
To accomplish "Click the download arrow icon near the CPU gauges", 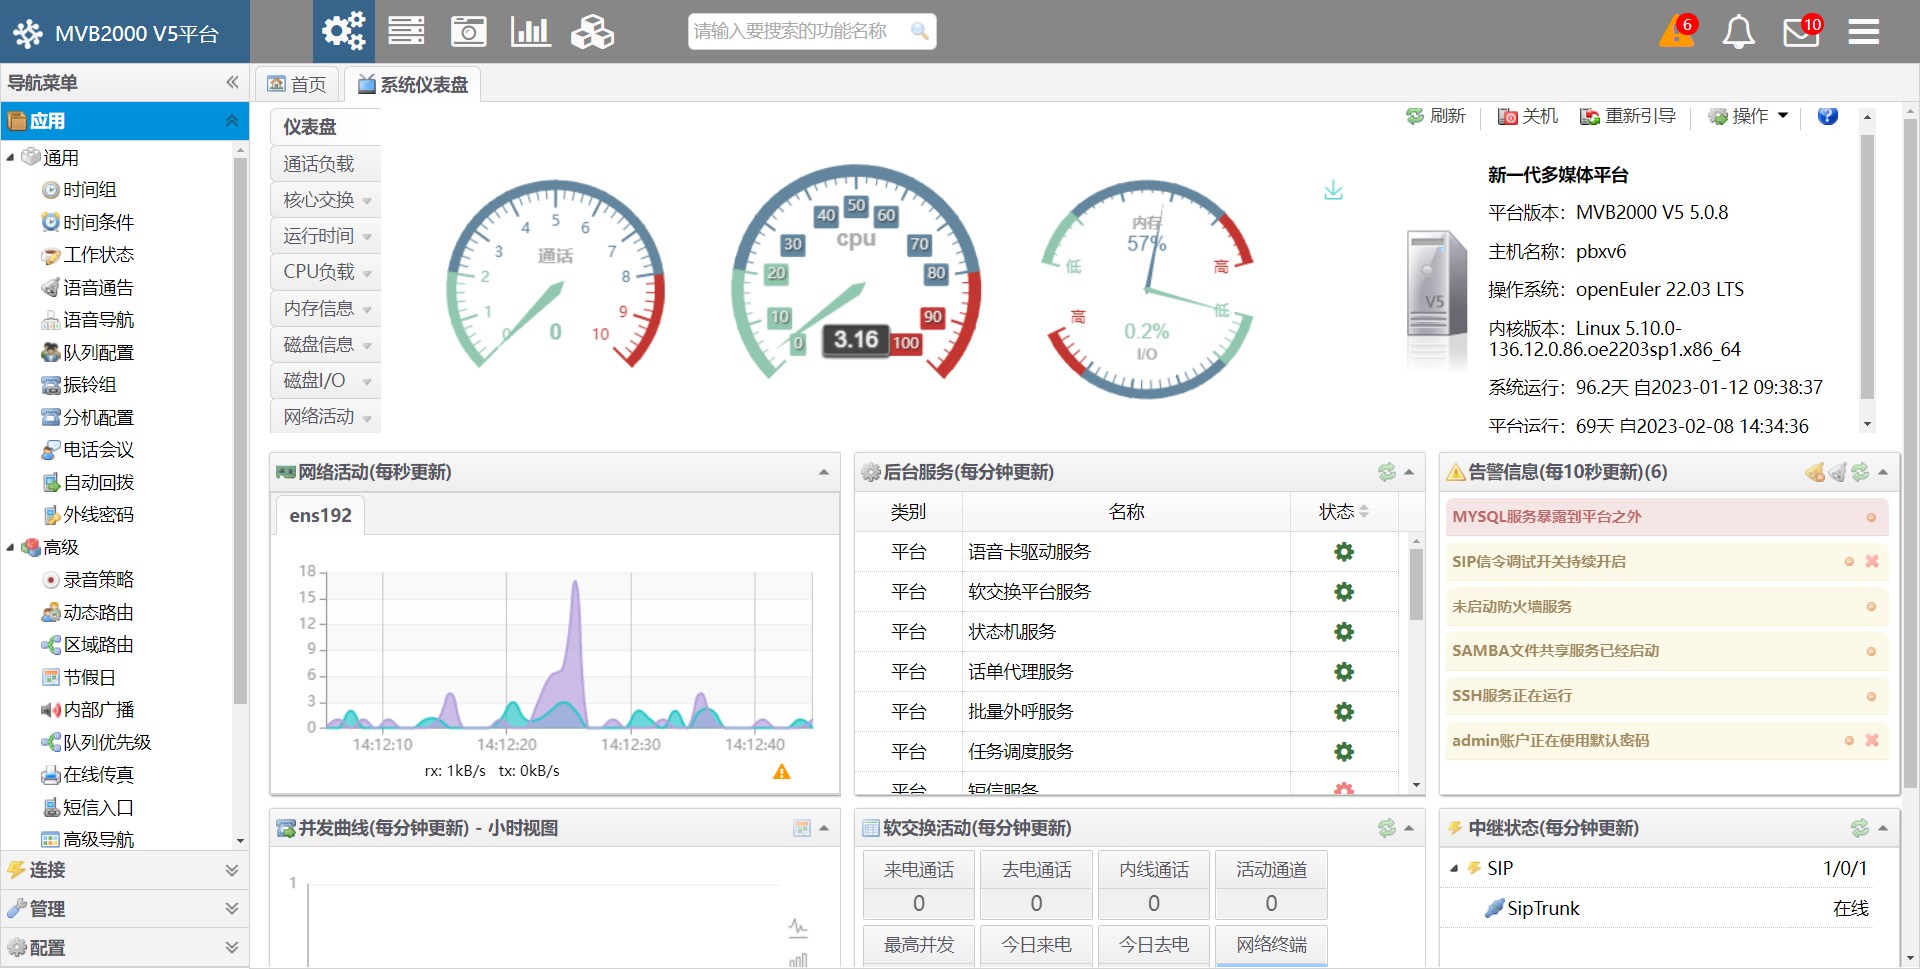I will pyautogui.click(x=1332, y=189).
